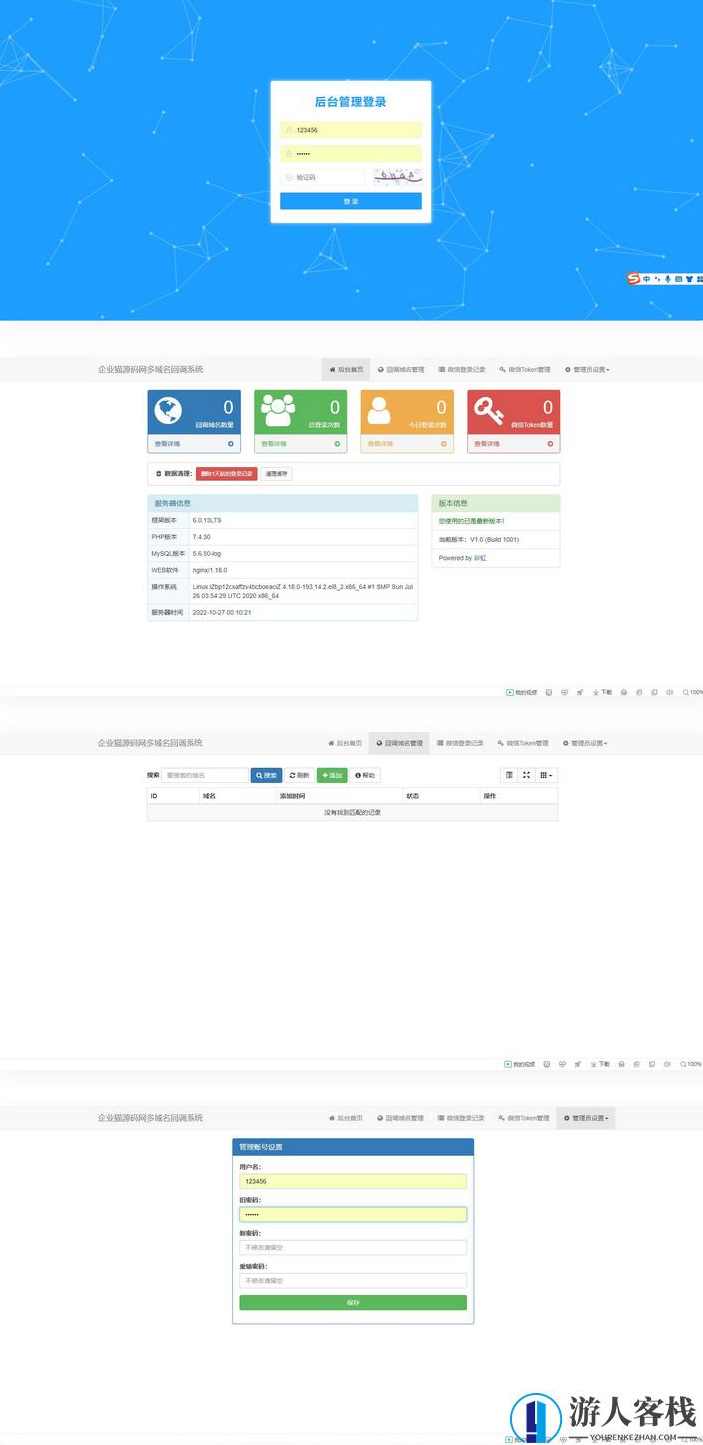This screenshot has height=1445, width=703.
Task: Open 查看详情 under the 今日登录次数 card
Action: pyautogui.click(x=380, y=443)
